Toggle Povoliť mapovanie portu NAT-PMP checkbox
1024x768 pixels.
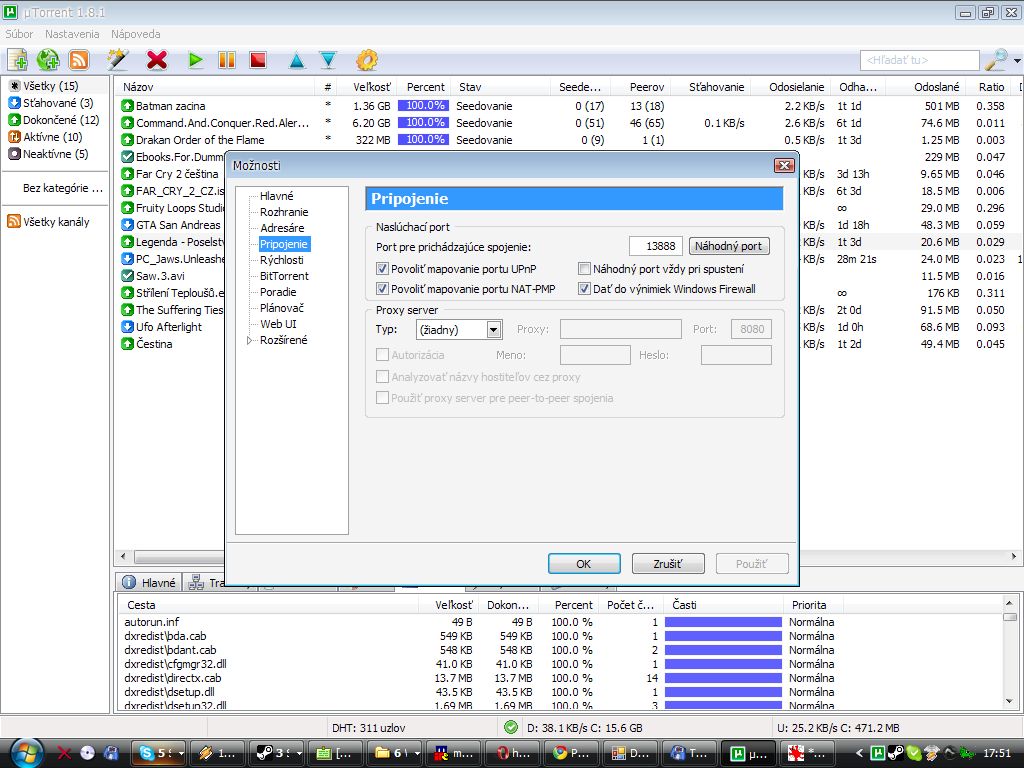coord(383,289)
